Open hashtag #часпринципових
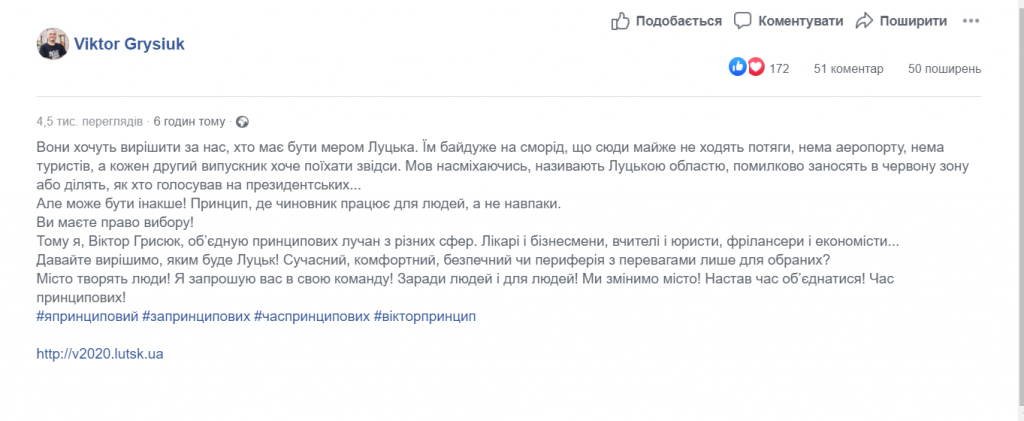The height and width of the screenshot is (421, 1024). (311, 316)
